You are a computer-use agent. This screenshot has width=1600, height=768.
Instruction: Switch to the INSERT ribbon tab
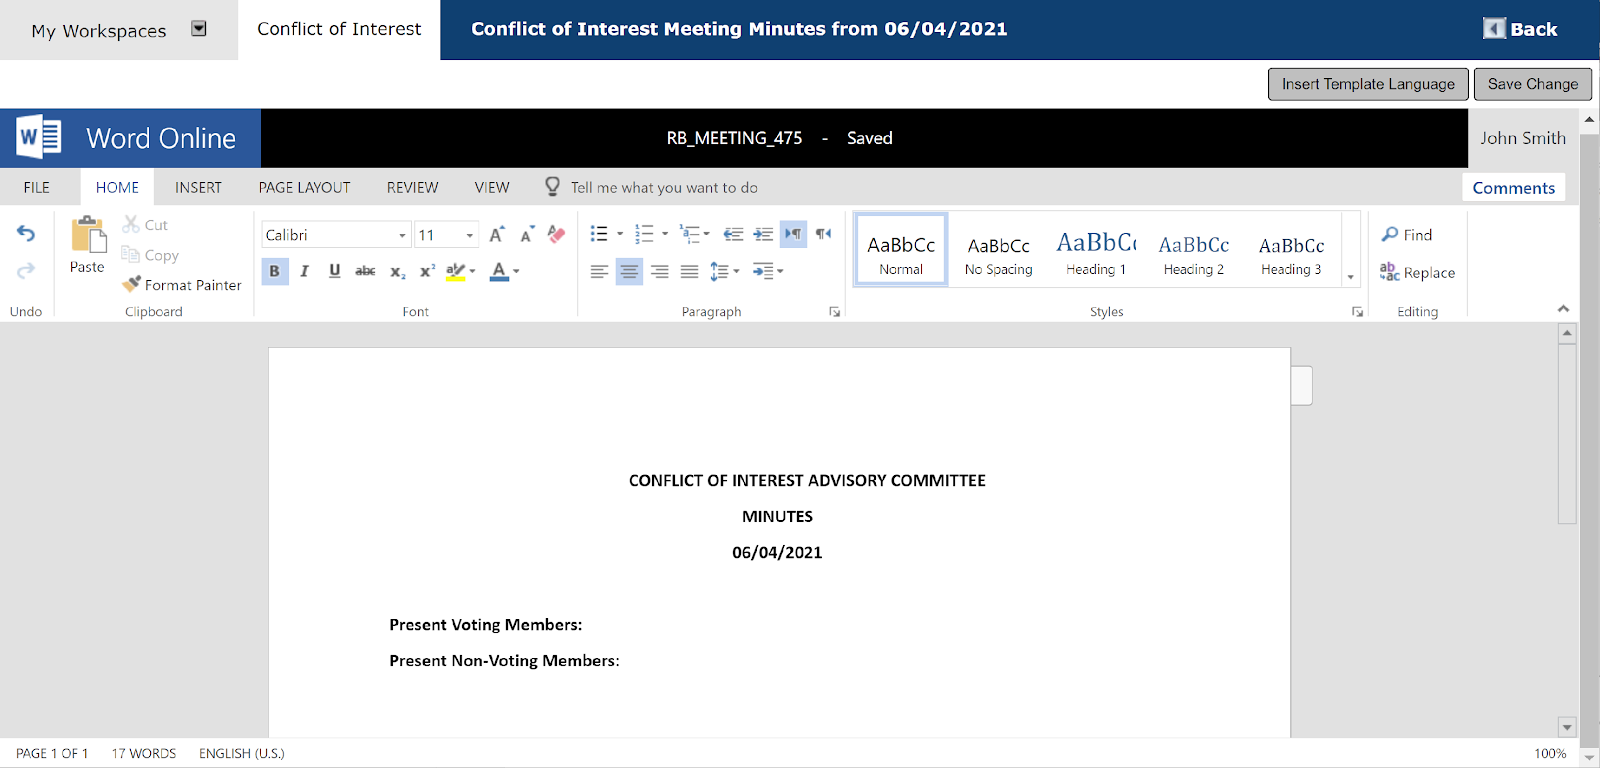pyautogui.click(x=198, y=187)
